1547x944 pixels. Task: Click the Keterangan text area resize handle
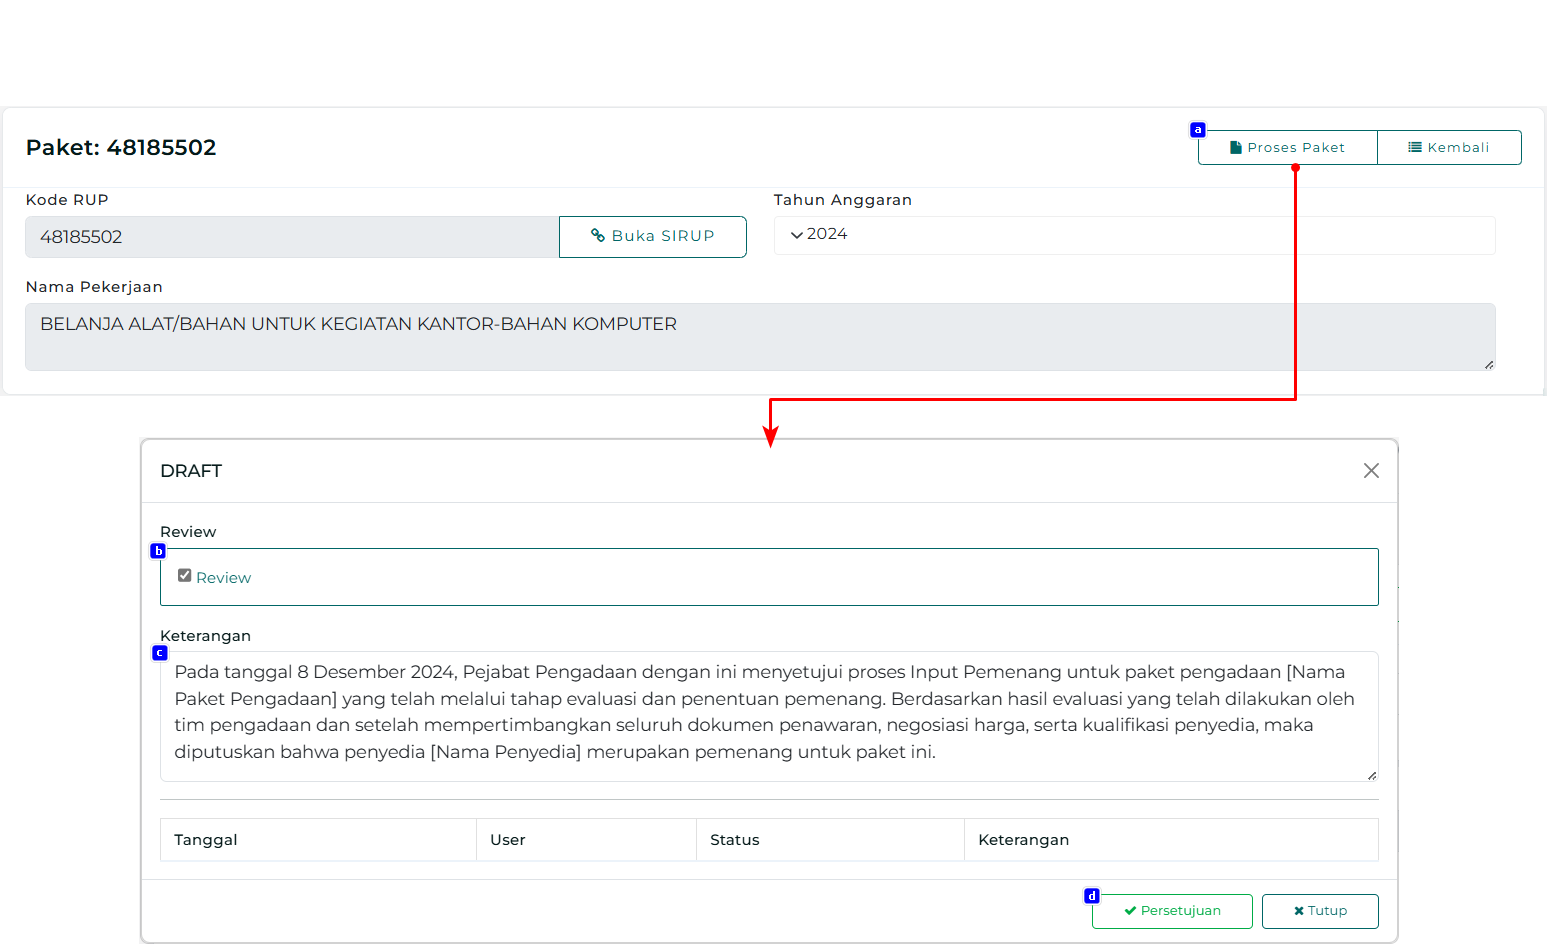click(x=1372, y=776)
